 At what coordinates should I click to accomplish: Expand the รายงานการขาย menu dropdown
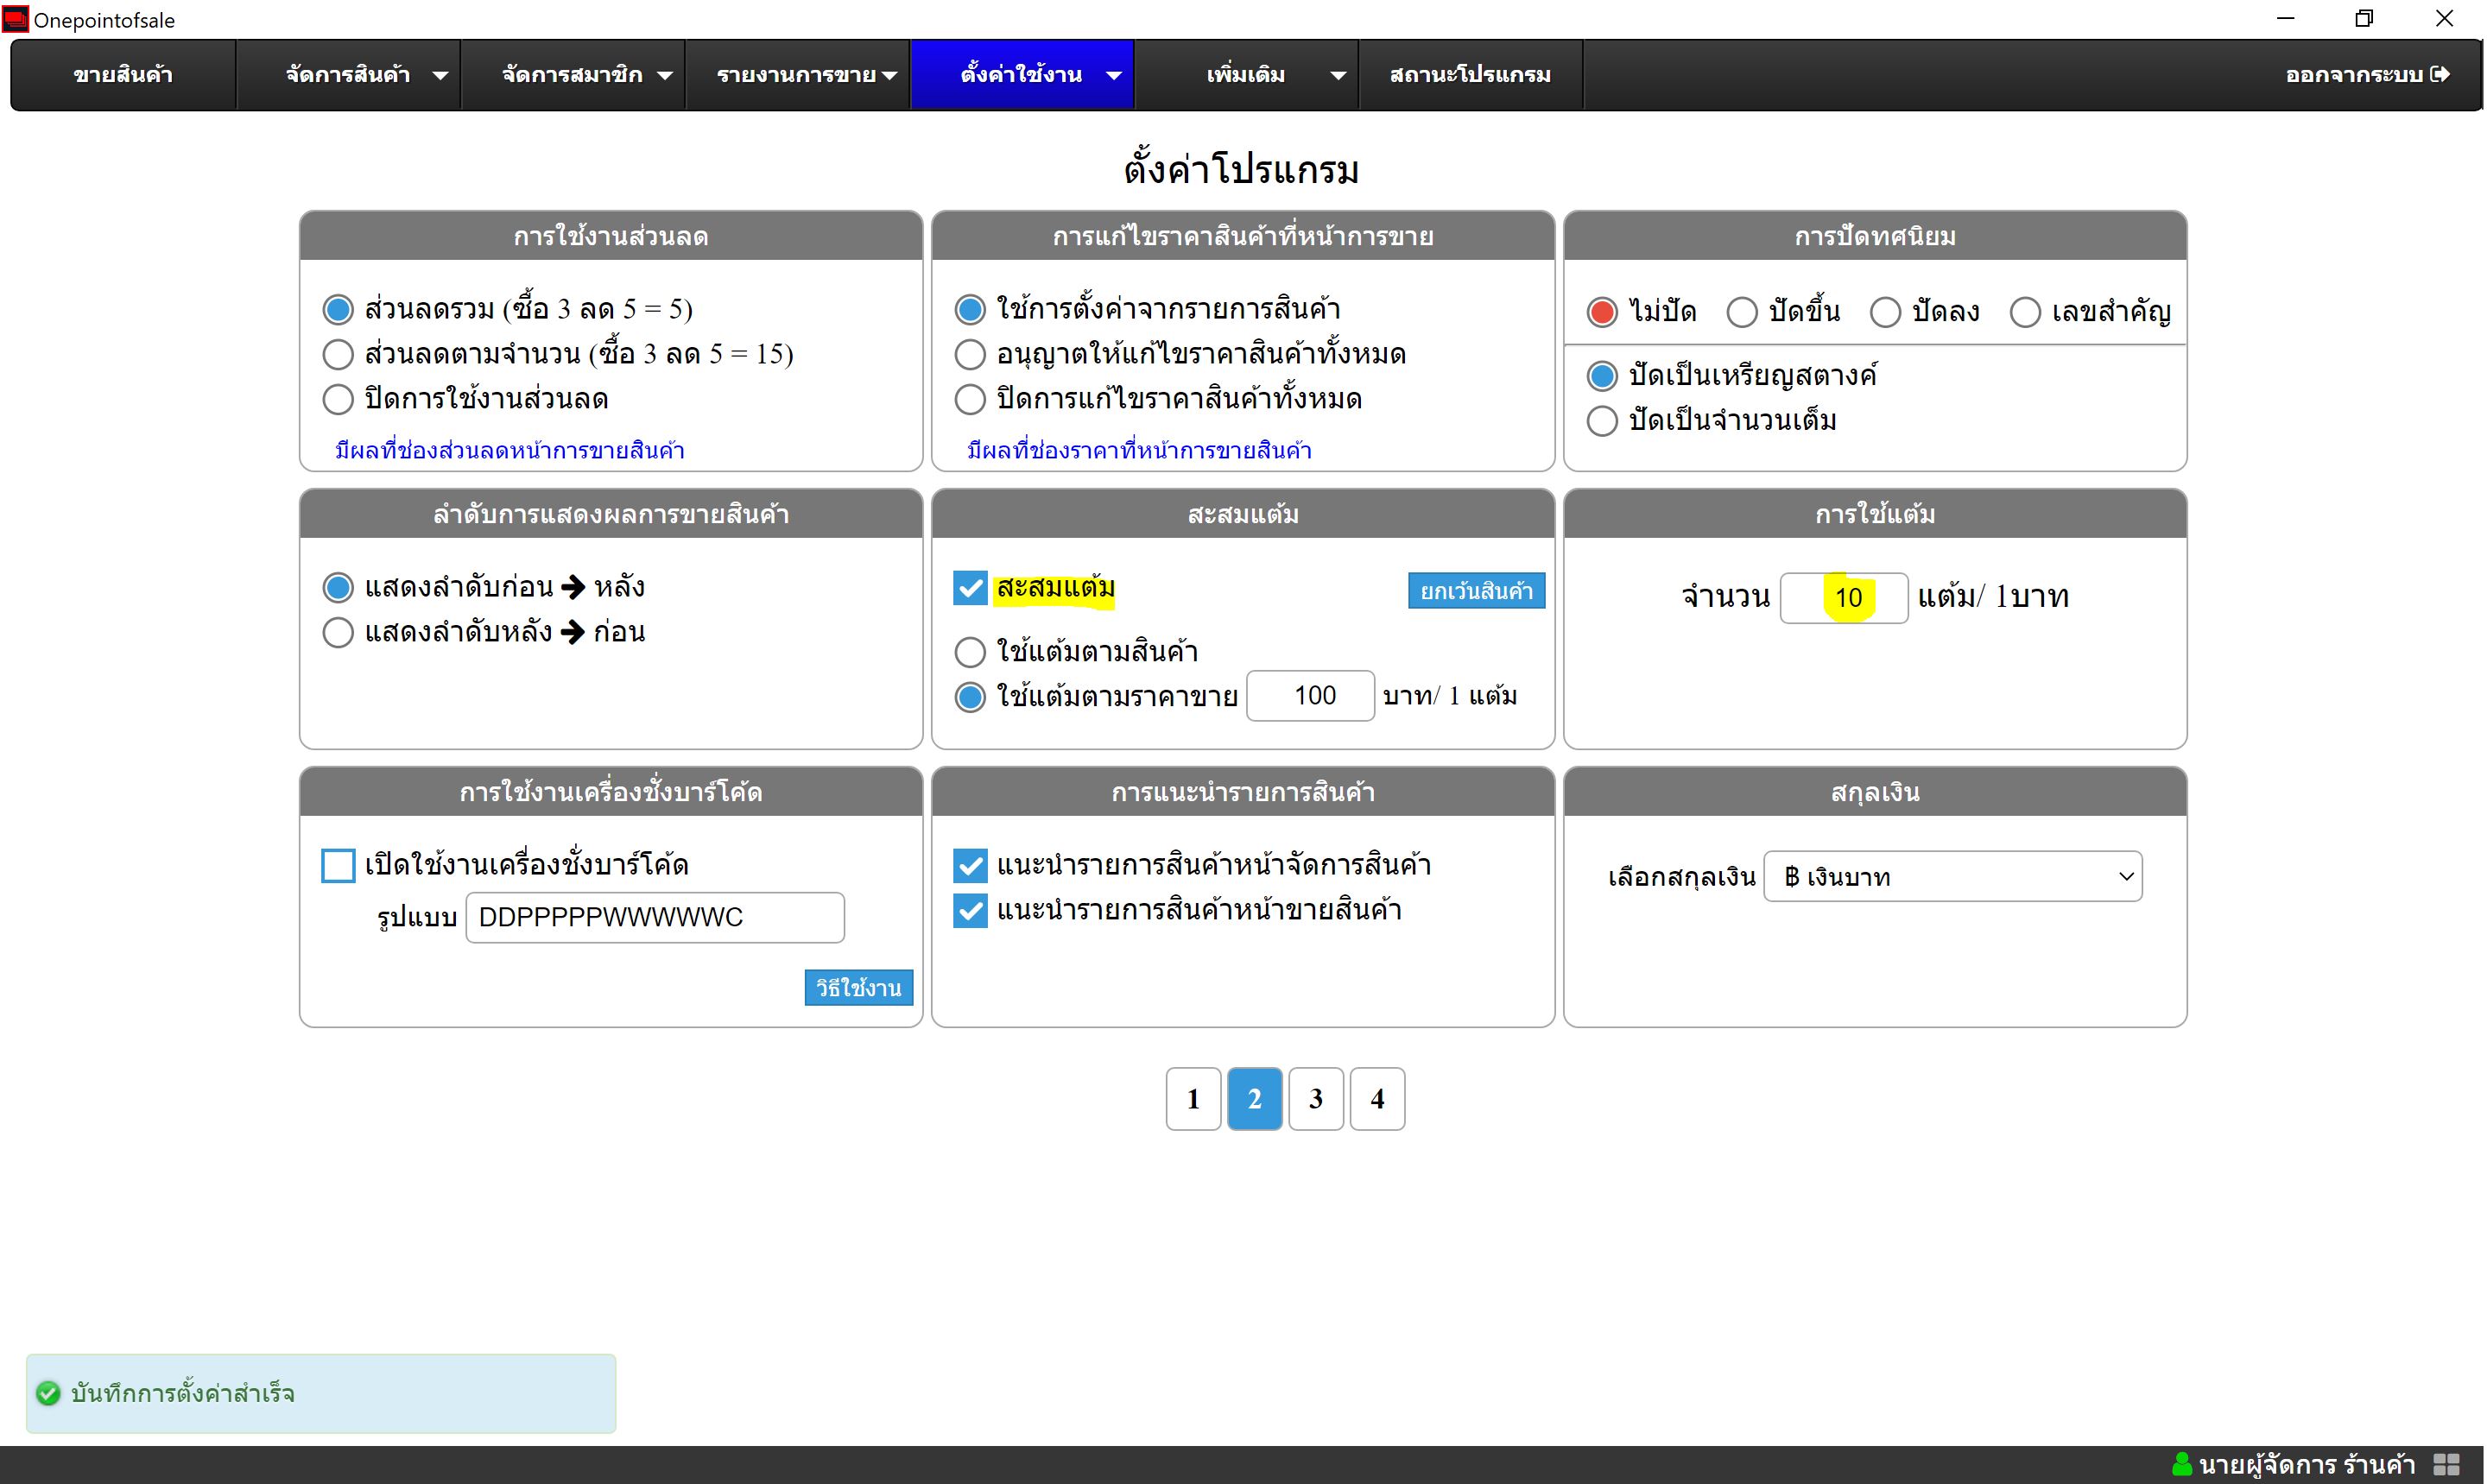click(x=889, y=75)
